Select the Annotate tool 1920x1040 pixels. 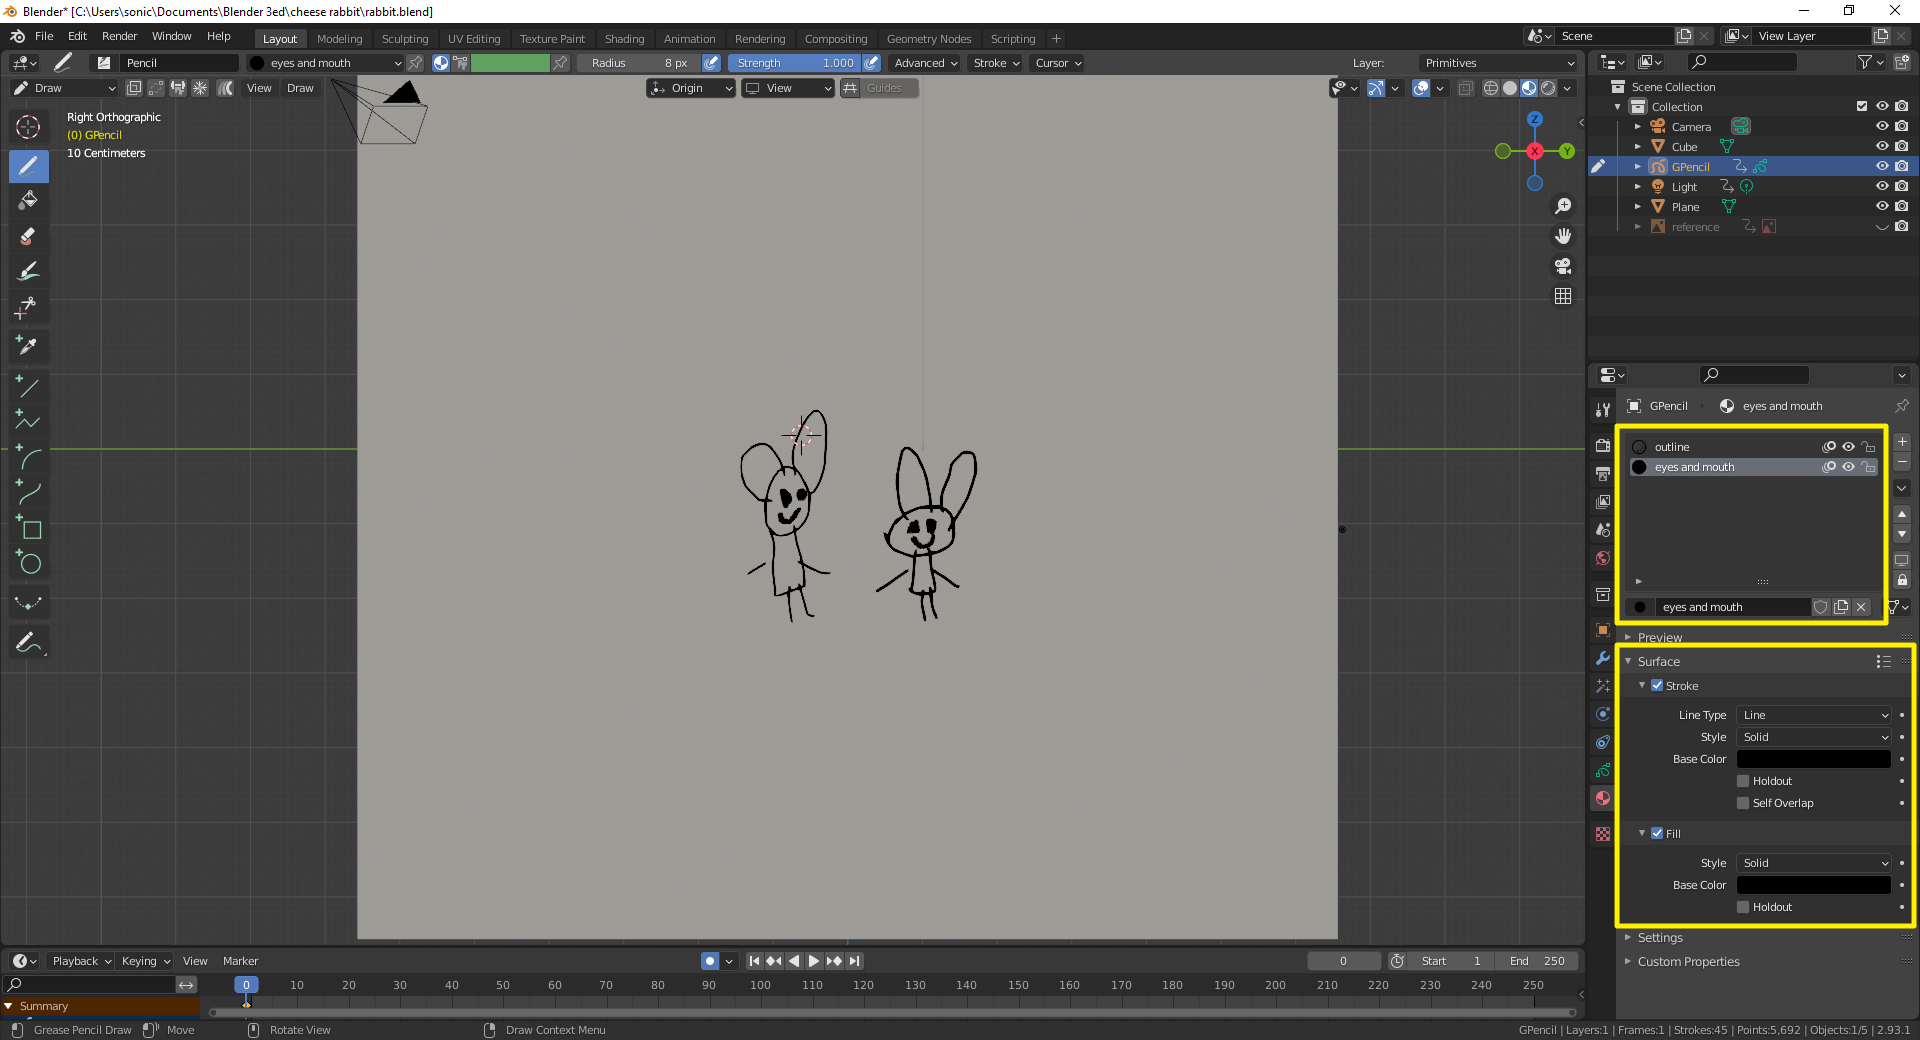coord(29,642)
